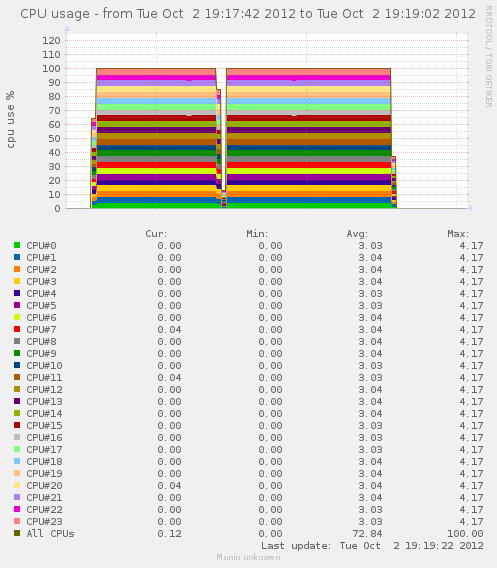
Task: Select the CPU#23 legend label
Action: click(44, 522)
